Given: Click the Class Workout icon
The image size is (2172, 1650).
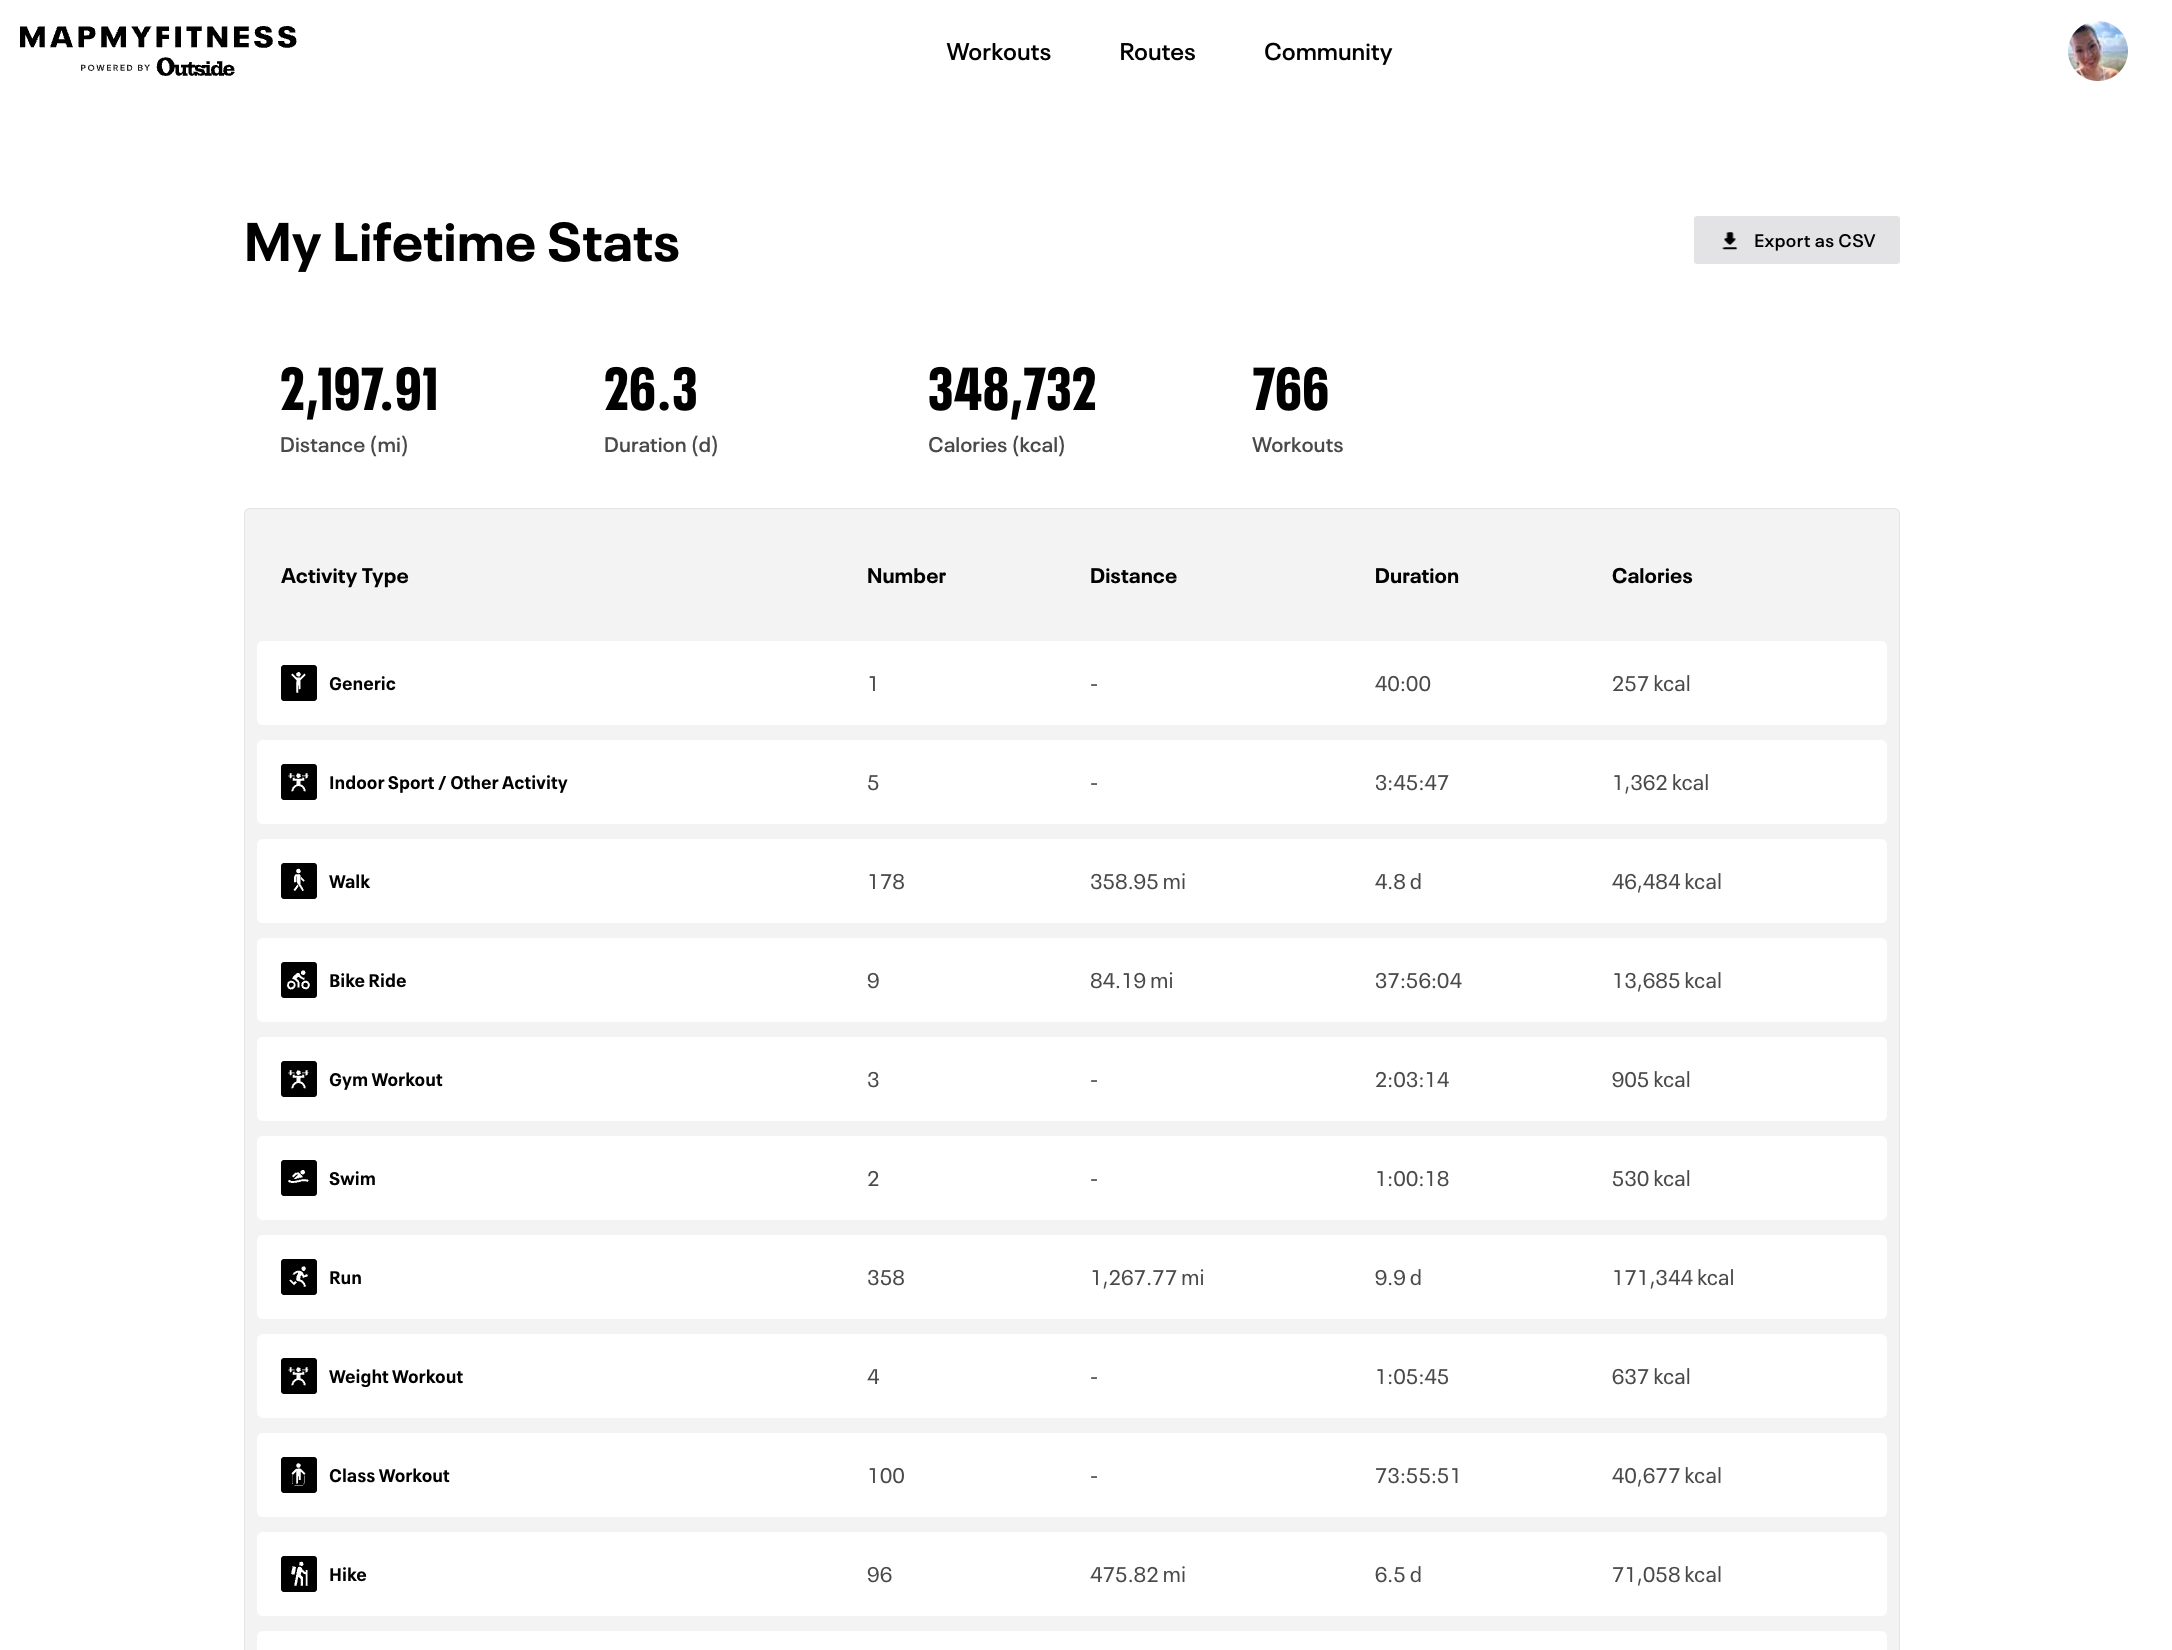Looking at the screenshot, I should [298, 1475].
